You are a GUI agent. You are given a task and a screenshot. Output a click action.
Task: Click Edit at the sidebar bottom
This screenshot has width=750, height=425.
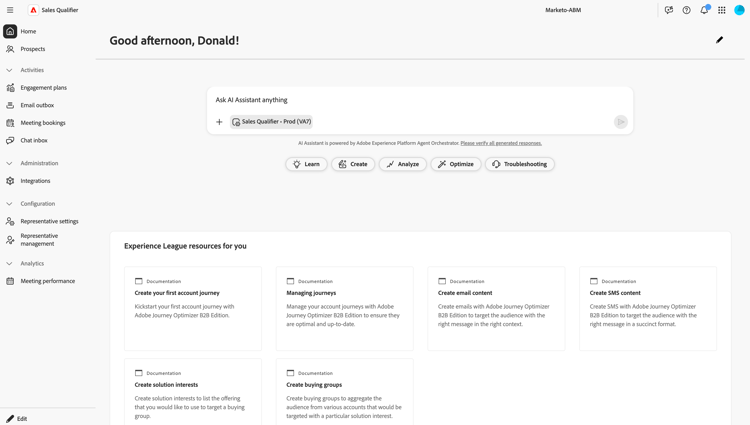(17, 418)
